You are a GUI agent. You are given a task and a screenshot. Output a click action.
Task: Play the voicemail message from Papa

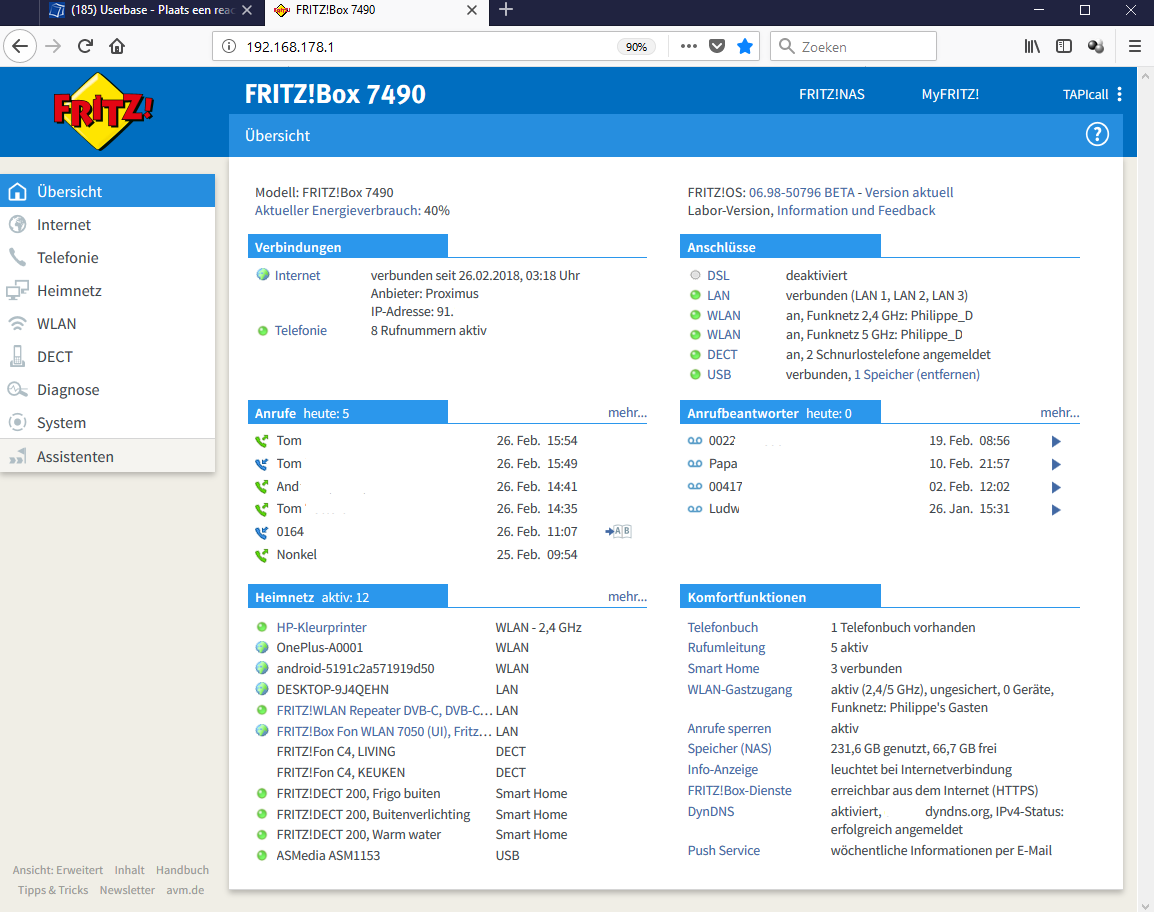[x=1055, y=464]
